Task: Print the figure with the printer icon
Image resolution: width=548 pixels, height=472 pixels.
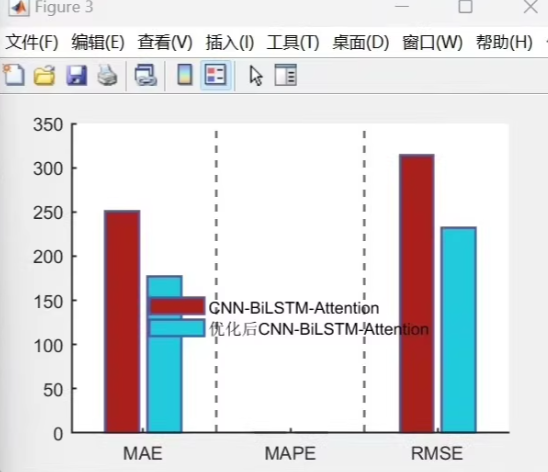Action: 107,75
